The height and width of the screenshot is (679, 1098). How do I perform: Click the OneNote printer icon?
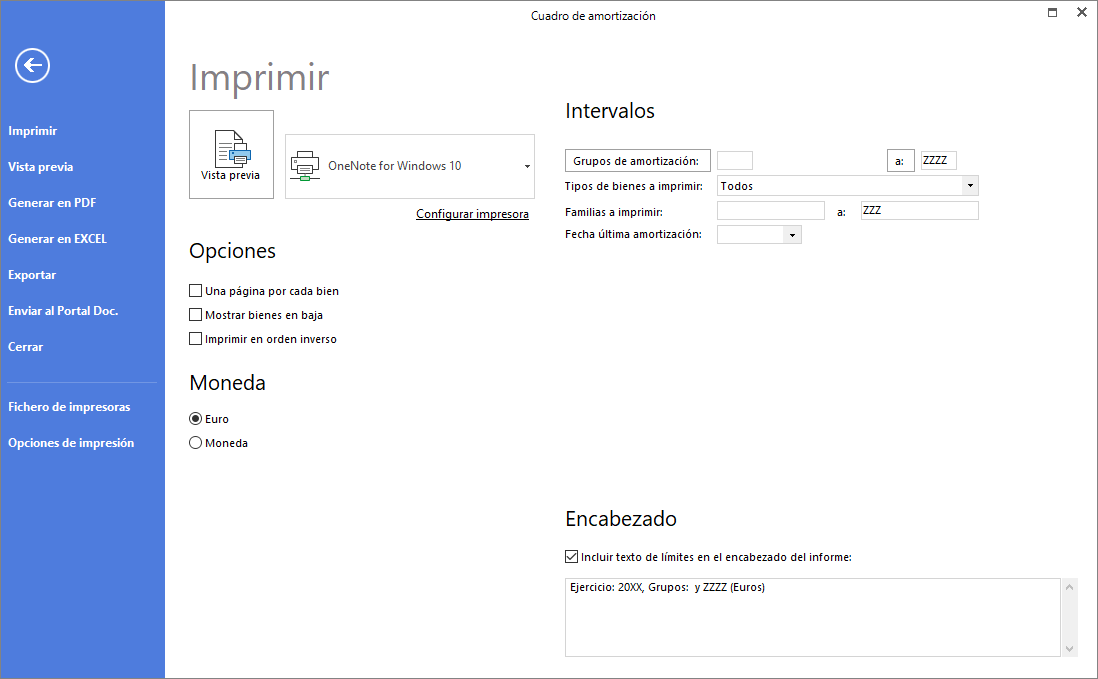tap(305, 167)
